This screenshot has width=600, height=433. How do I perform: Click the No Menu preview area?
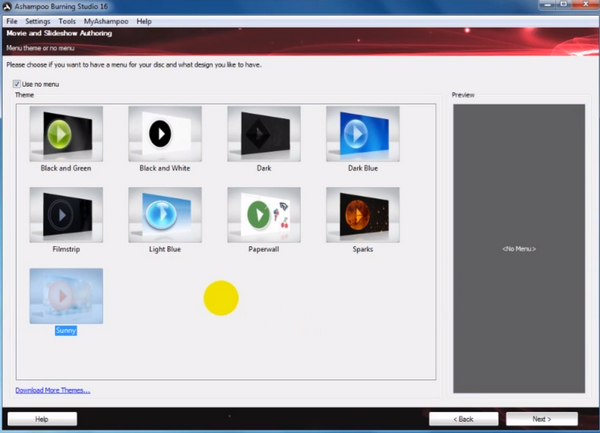point(519,247)
